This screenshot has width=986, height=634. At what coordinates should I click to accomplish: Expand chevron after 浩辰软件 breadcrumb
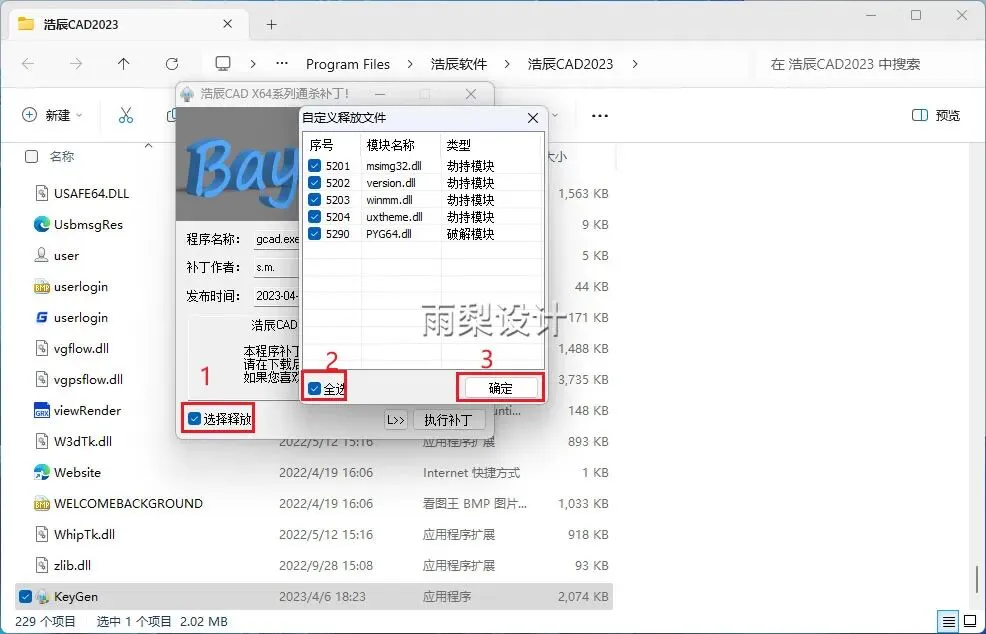click(x=507, y=64)
